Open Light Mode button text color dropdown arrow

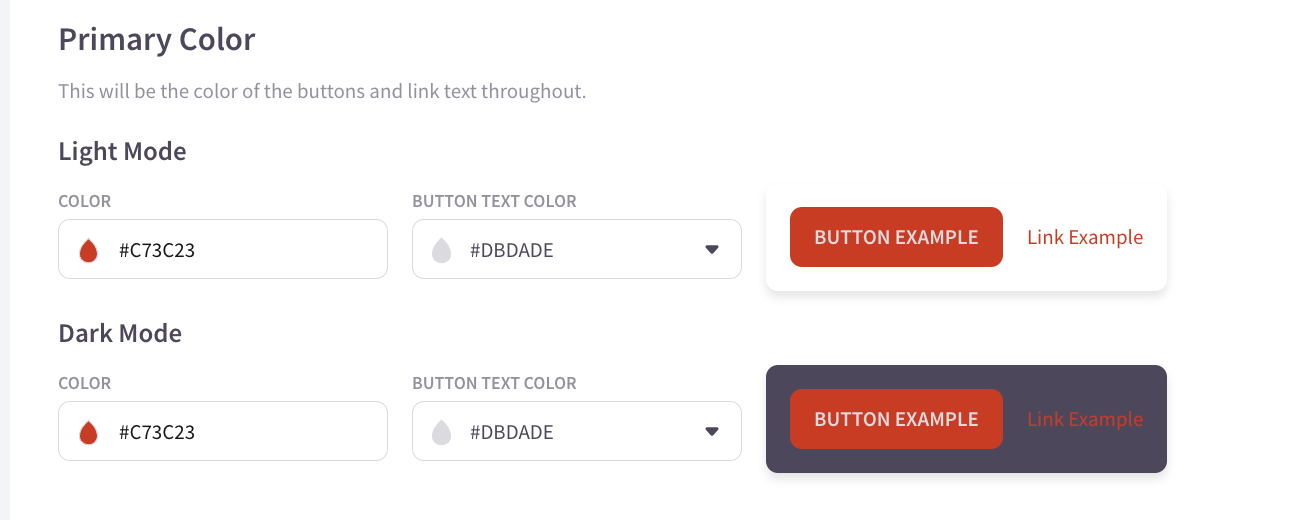(x=712, y=249)
